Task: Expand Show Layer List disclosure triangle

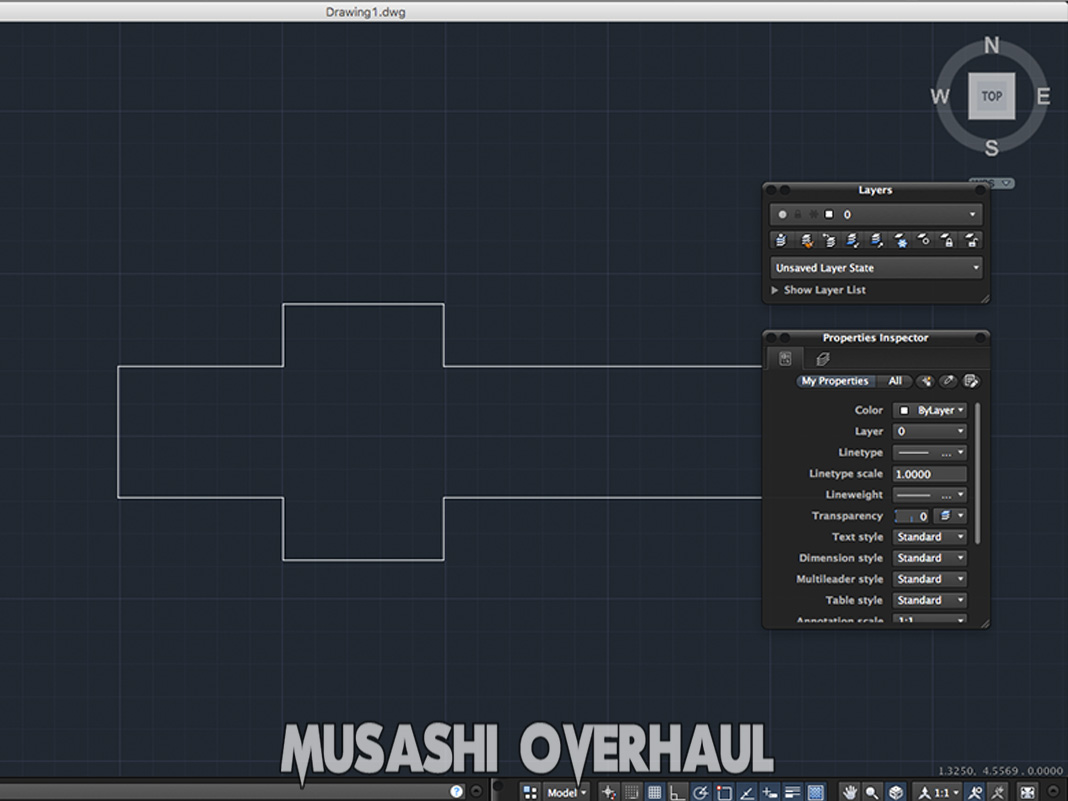Action: 774,290
